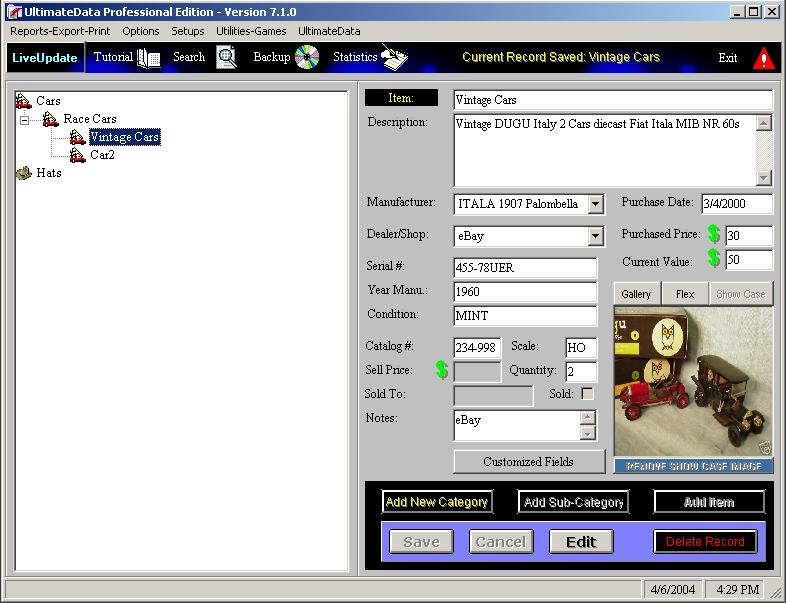Toggle the Sold checkbox
This screenshot has width=786, height=603.
click(x=587, y=394)
